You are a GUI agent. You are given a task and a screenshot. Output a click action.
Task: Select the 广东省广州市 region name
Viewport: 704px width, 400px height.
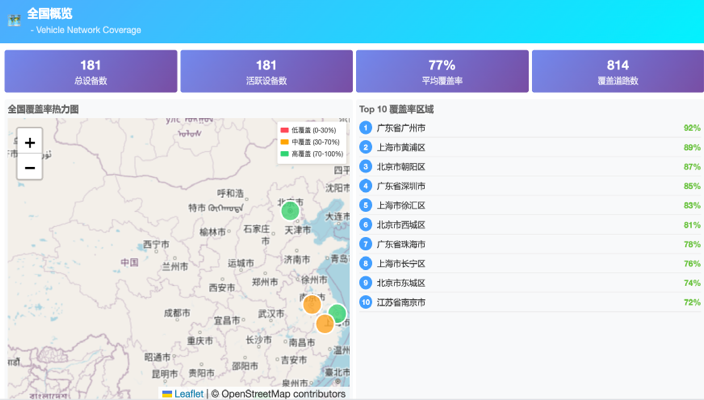[x=401, y=128]
